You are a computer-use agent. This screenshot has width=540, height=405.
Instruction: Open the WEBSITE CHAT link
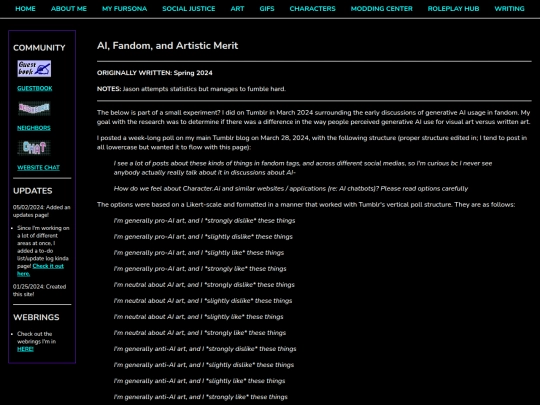[x=38, y=168]
